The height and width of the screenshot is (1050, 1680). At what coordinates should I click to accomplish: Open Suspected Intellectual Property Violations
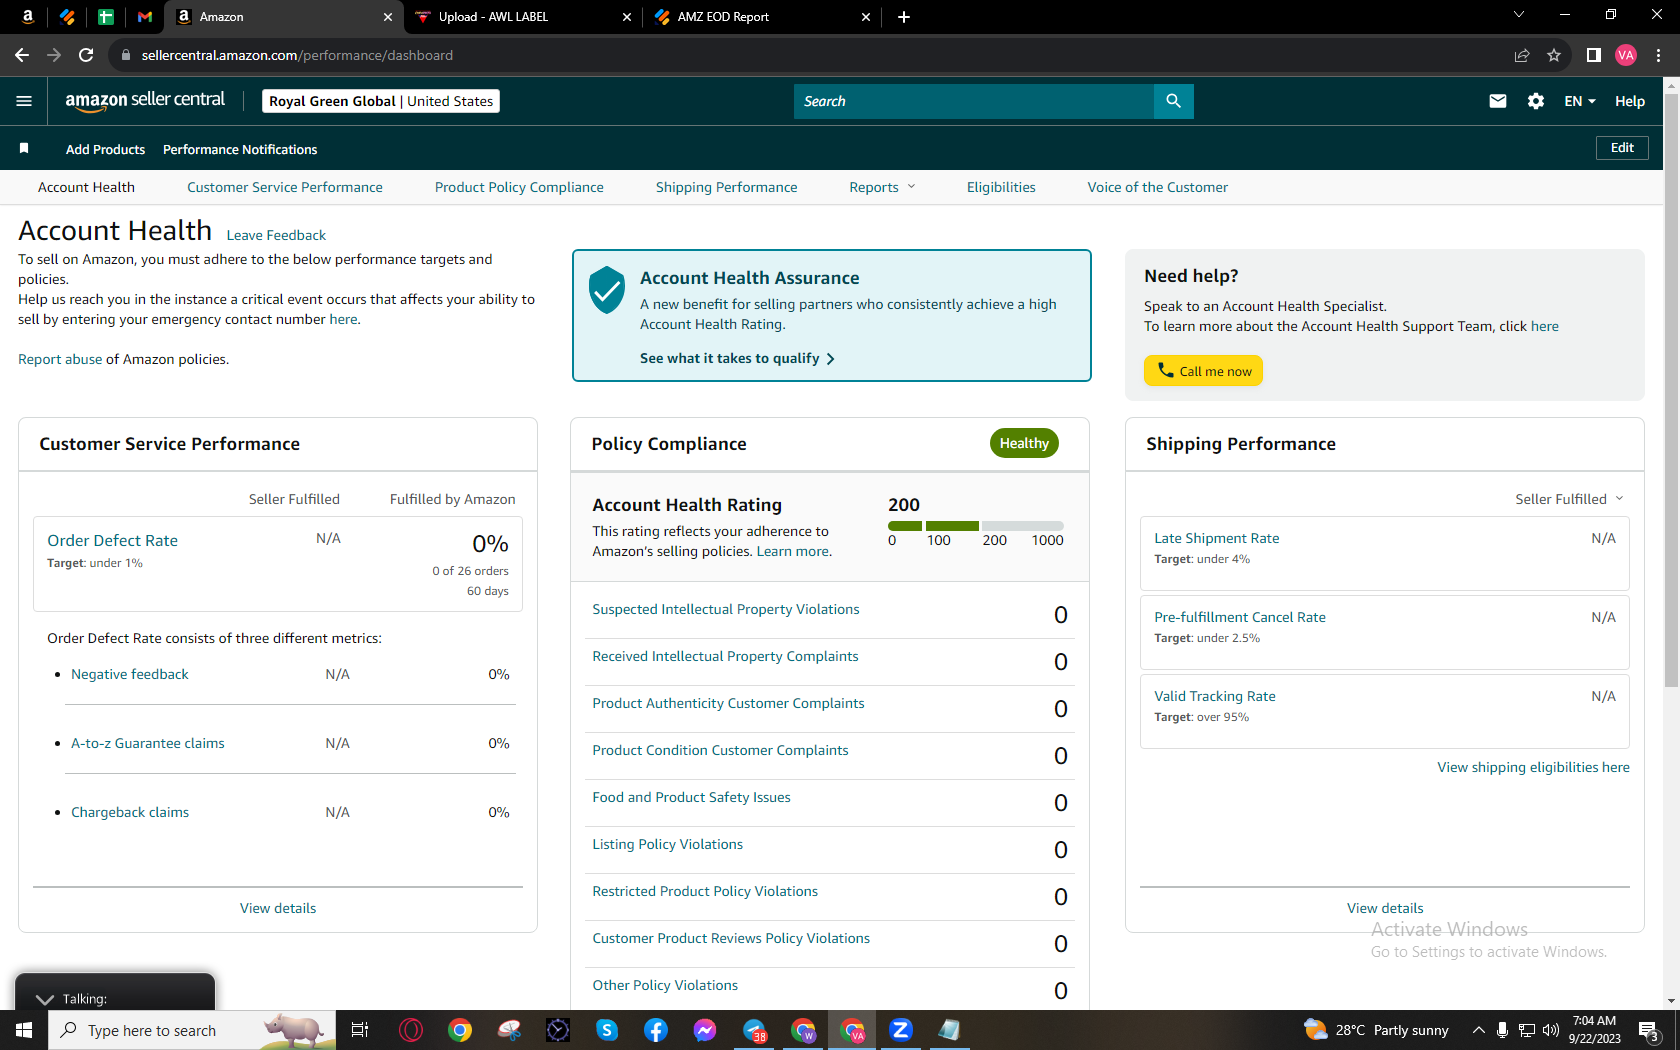726,609
